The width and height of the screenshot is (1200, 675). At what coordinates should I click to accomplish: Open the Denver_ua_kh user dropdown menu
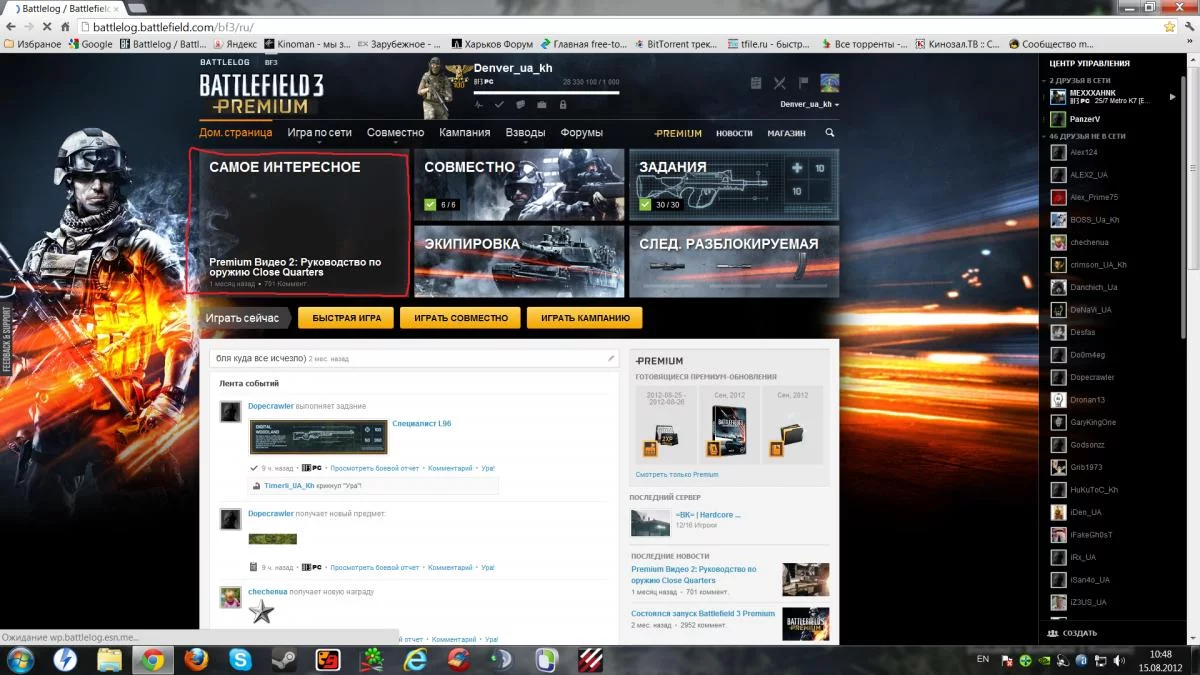809,104
